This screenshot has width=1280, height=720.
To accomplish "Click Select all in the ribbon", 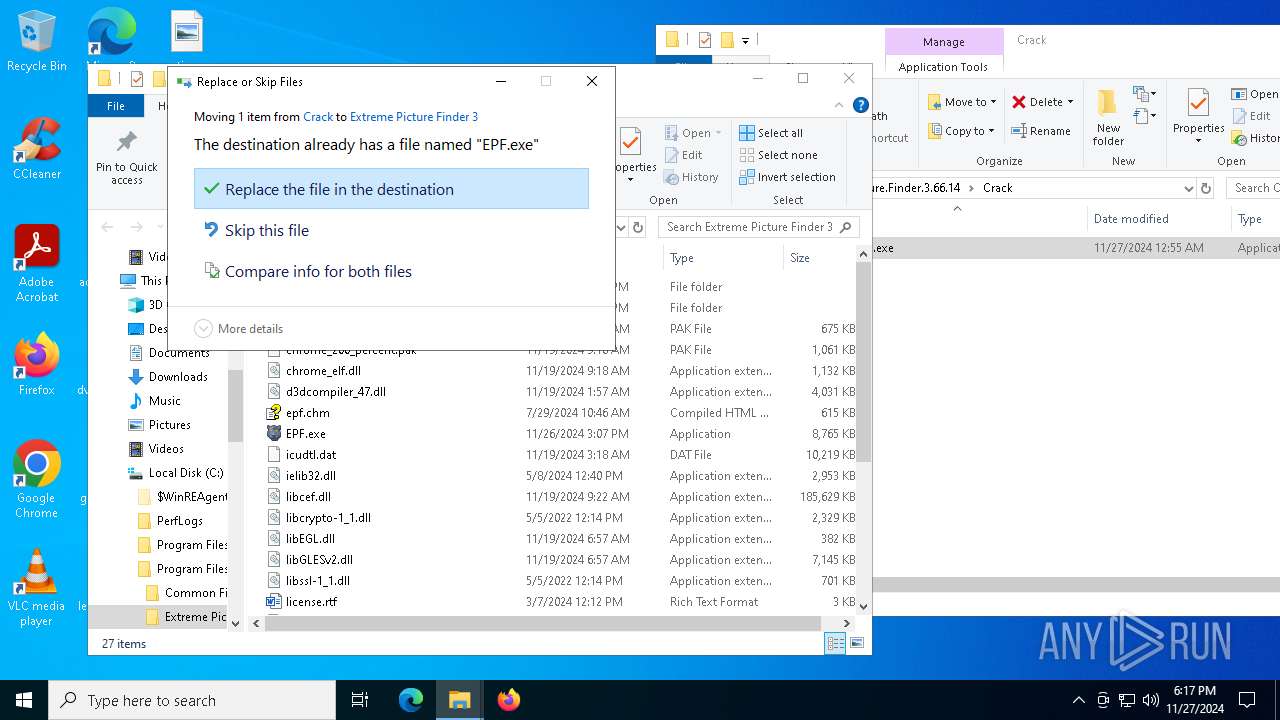I will click(771, 133).
